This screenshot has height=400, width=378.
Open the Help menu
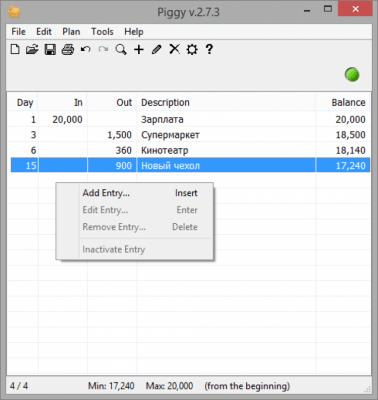coord(134,32)
